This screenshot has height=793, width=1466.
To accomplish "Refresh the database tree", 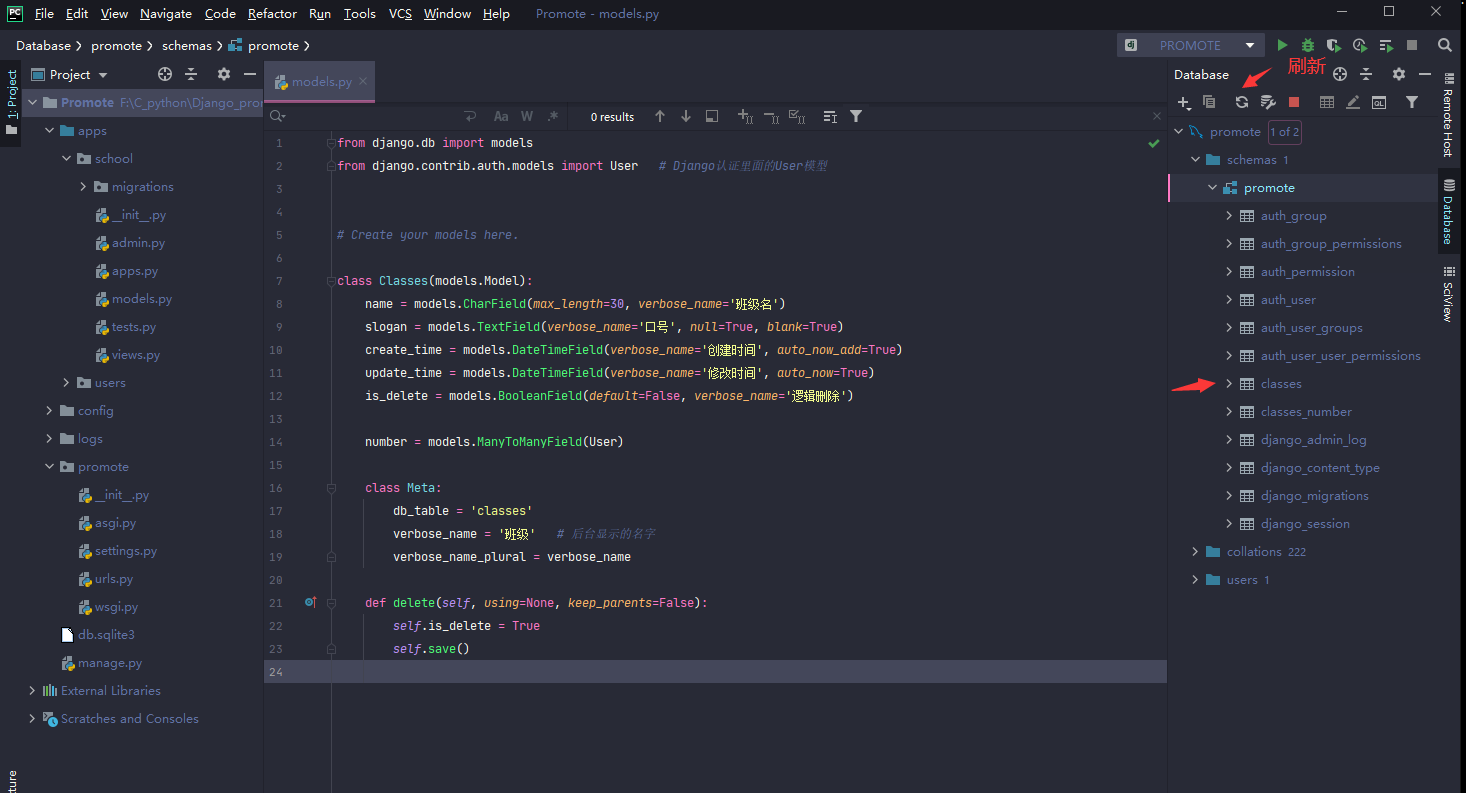I will [1241, 102].
